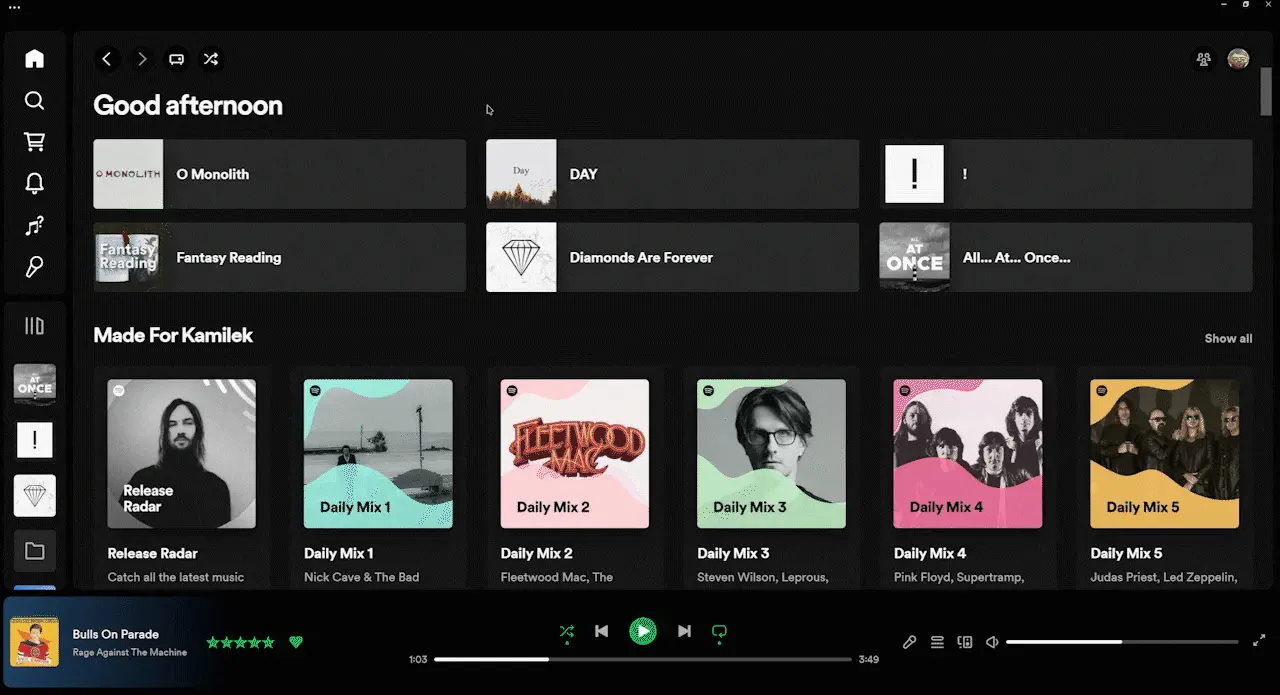Seek within the track progress bar
The width and height of the screenshot is (1280, 695).
(x=643, y=660)
